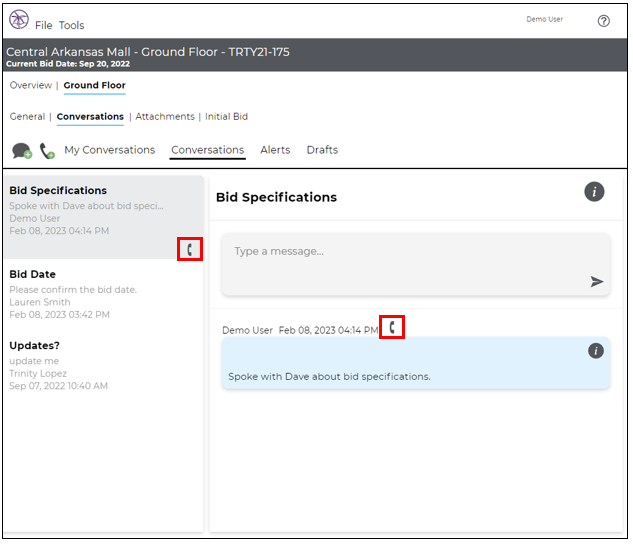Open the Tools menu
Viewport: 633px width, 544px height.
(x=71, y=25)
